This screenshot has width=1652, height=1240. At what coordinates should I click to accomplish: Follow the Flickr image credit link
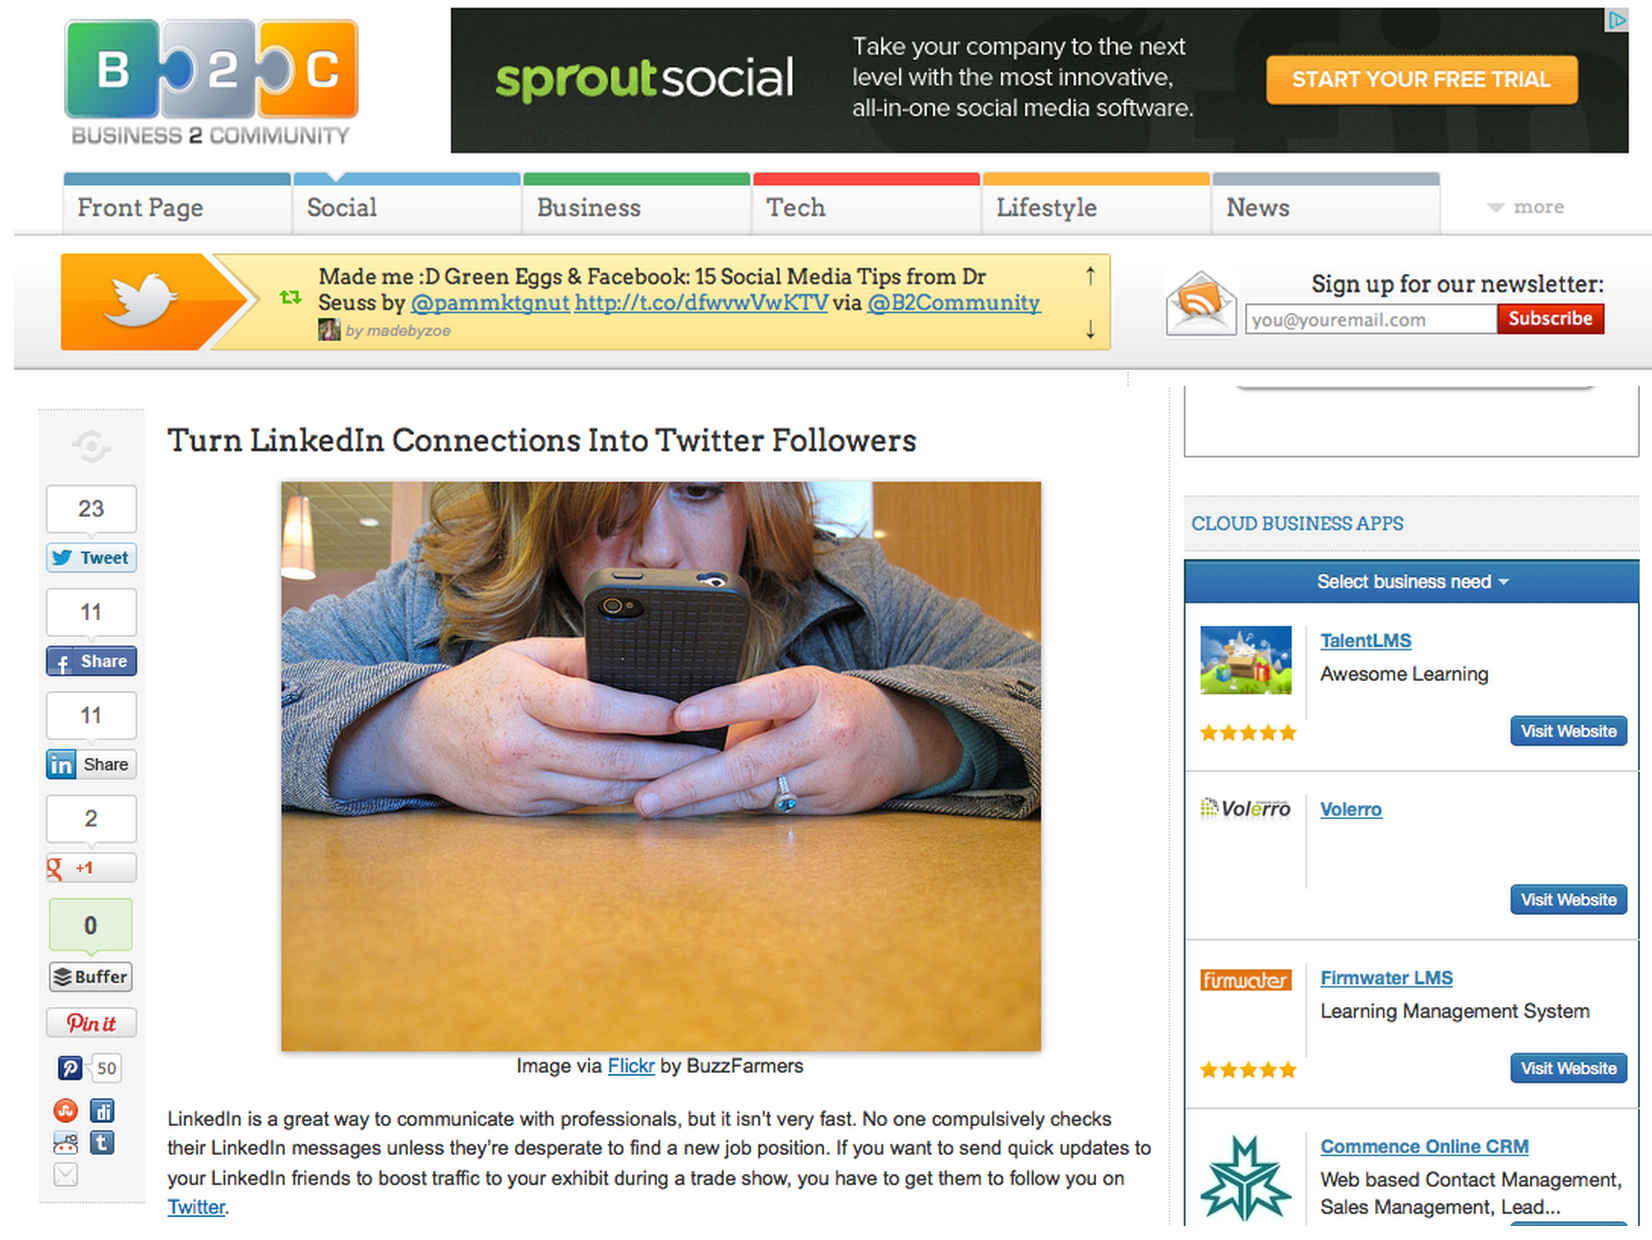(x=631, y=1066)
